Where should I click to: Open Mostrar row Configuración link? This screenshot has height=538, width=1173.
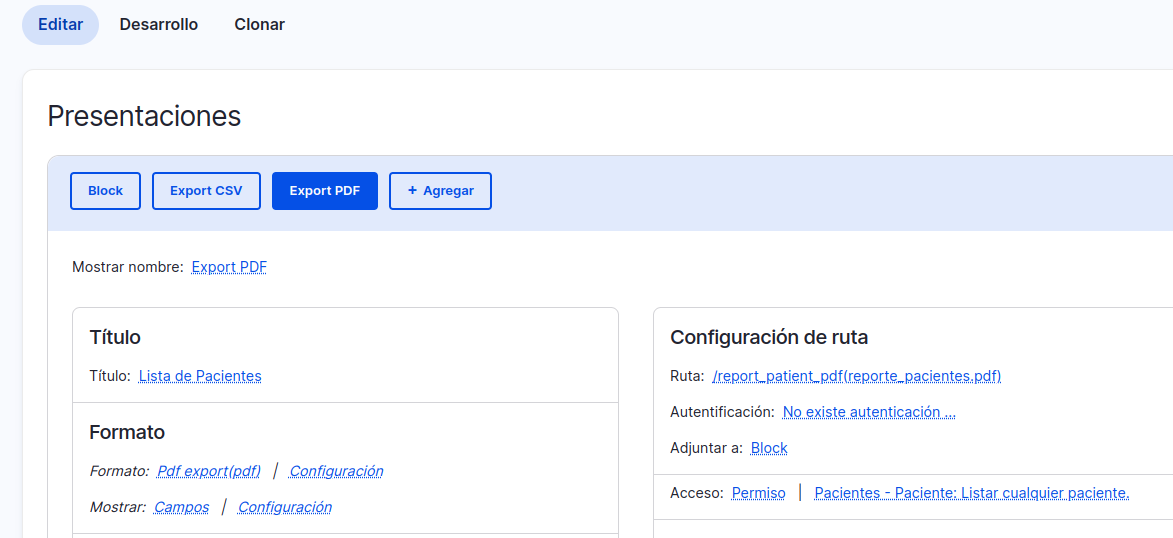(285, 507)
